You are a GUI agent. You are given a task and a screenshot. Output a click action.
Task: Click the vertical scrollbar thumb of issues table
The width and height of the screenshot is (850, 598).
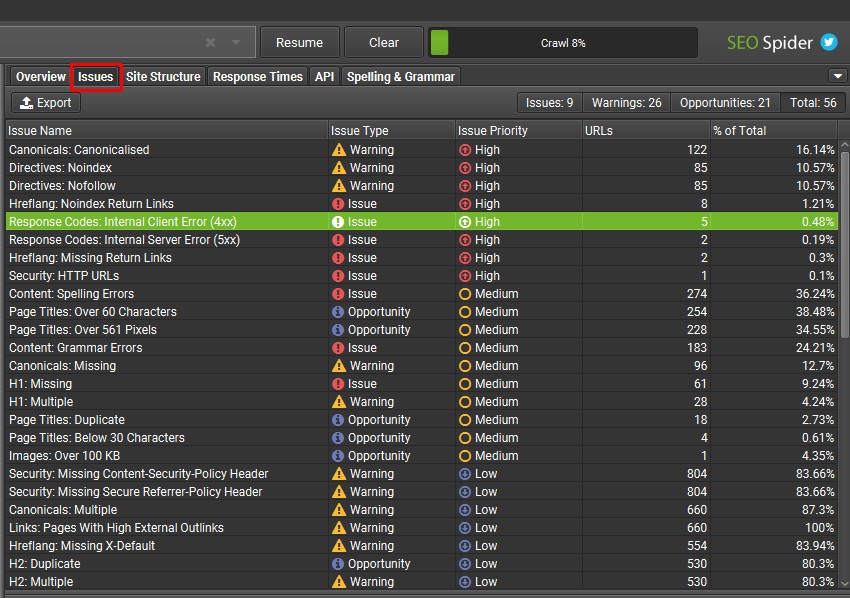click(845, 245)
